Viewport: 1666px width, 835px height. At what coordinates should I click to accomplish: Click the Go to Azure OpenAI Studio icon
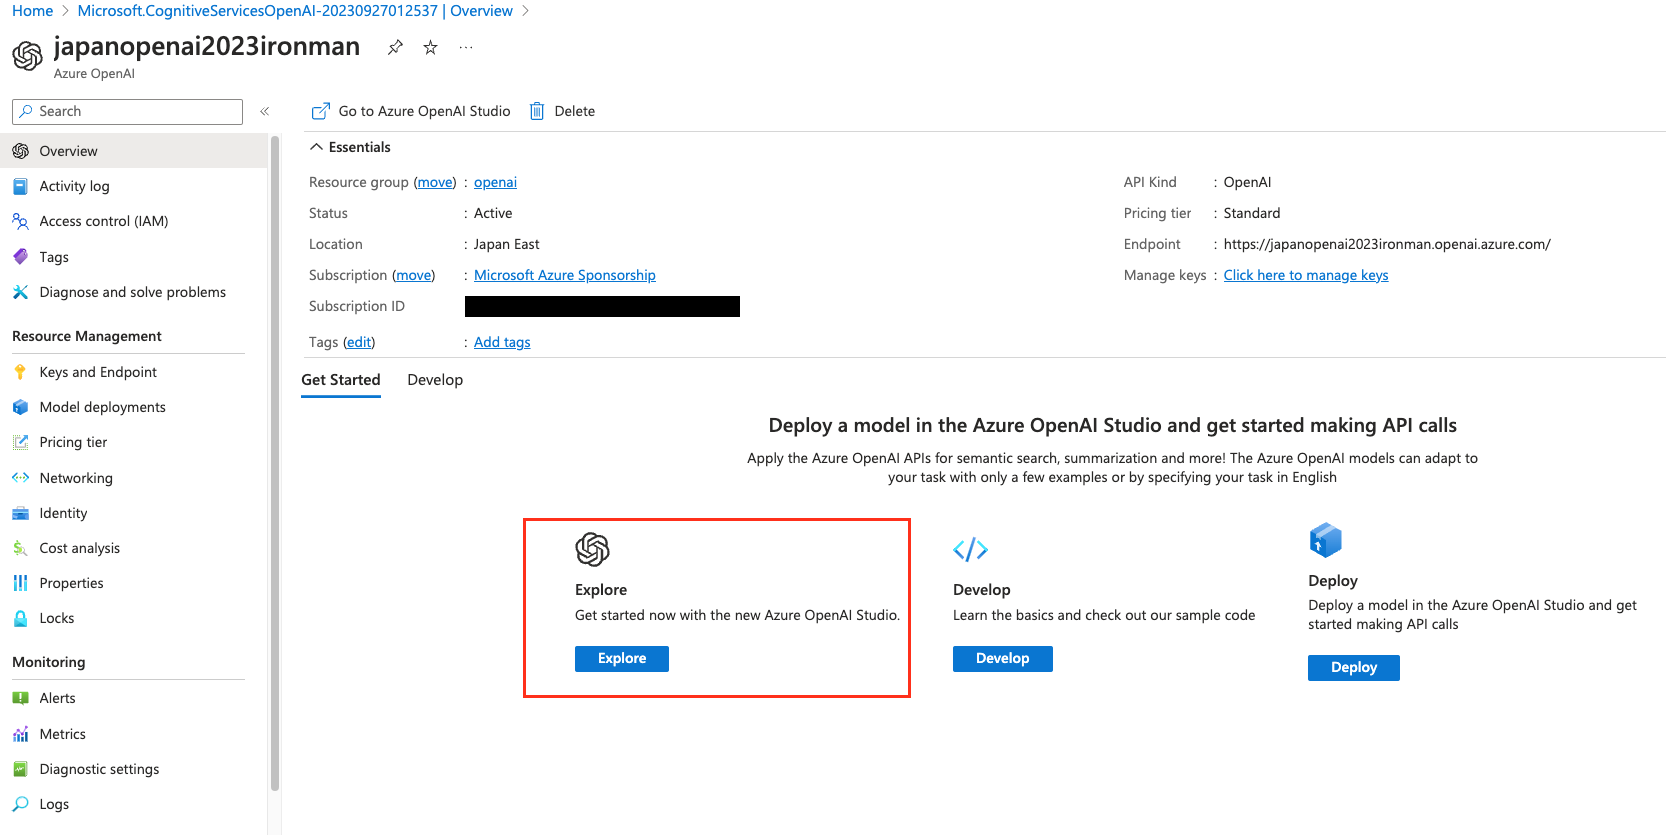click(x=321, y=111)
